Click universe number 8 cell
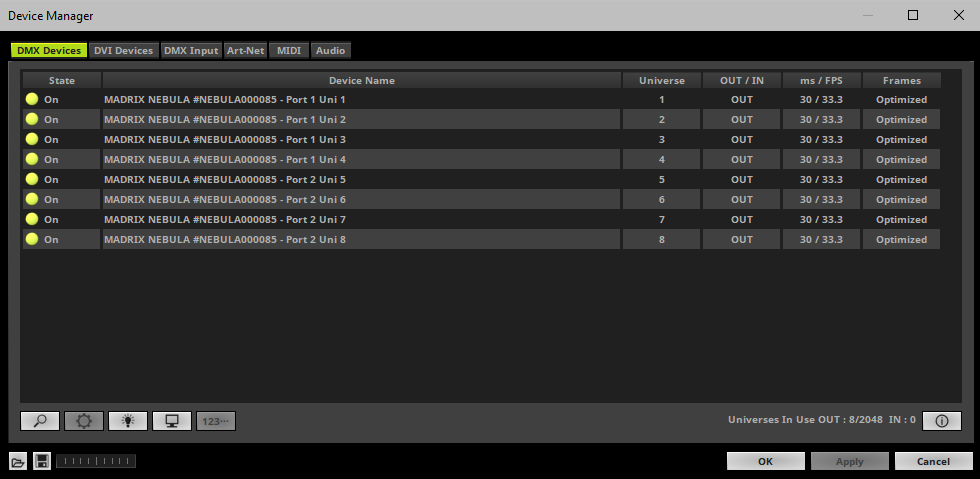 (661, 240)
